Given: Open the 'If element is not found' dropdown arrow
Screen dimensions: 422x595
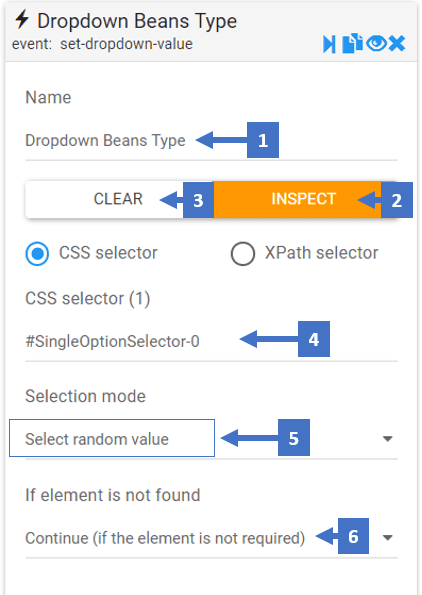Looking at the screenshot, I should click(387, 538).
